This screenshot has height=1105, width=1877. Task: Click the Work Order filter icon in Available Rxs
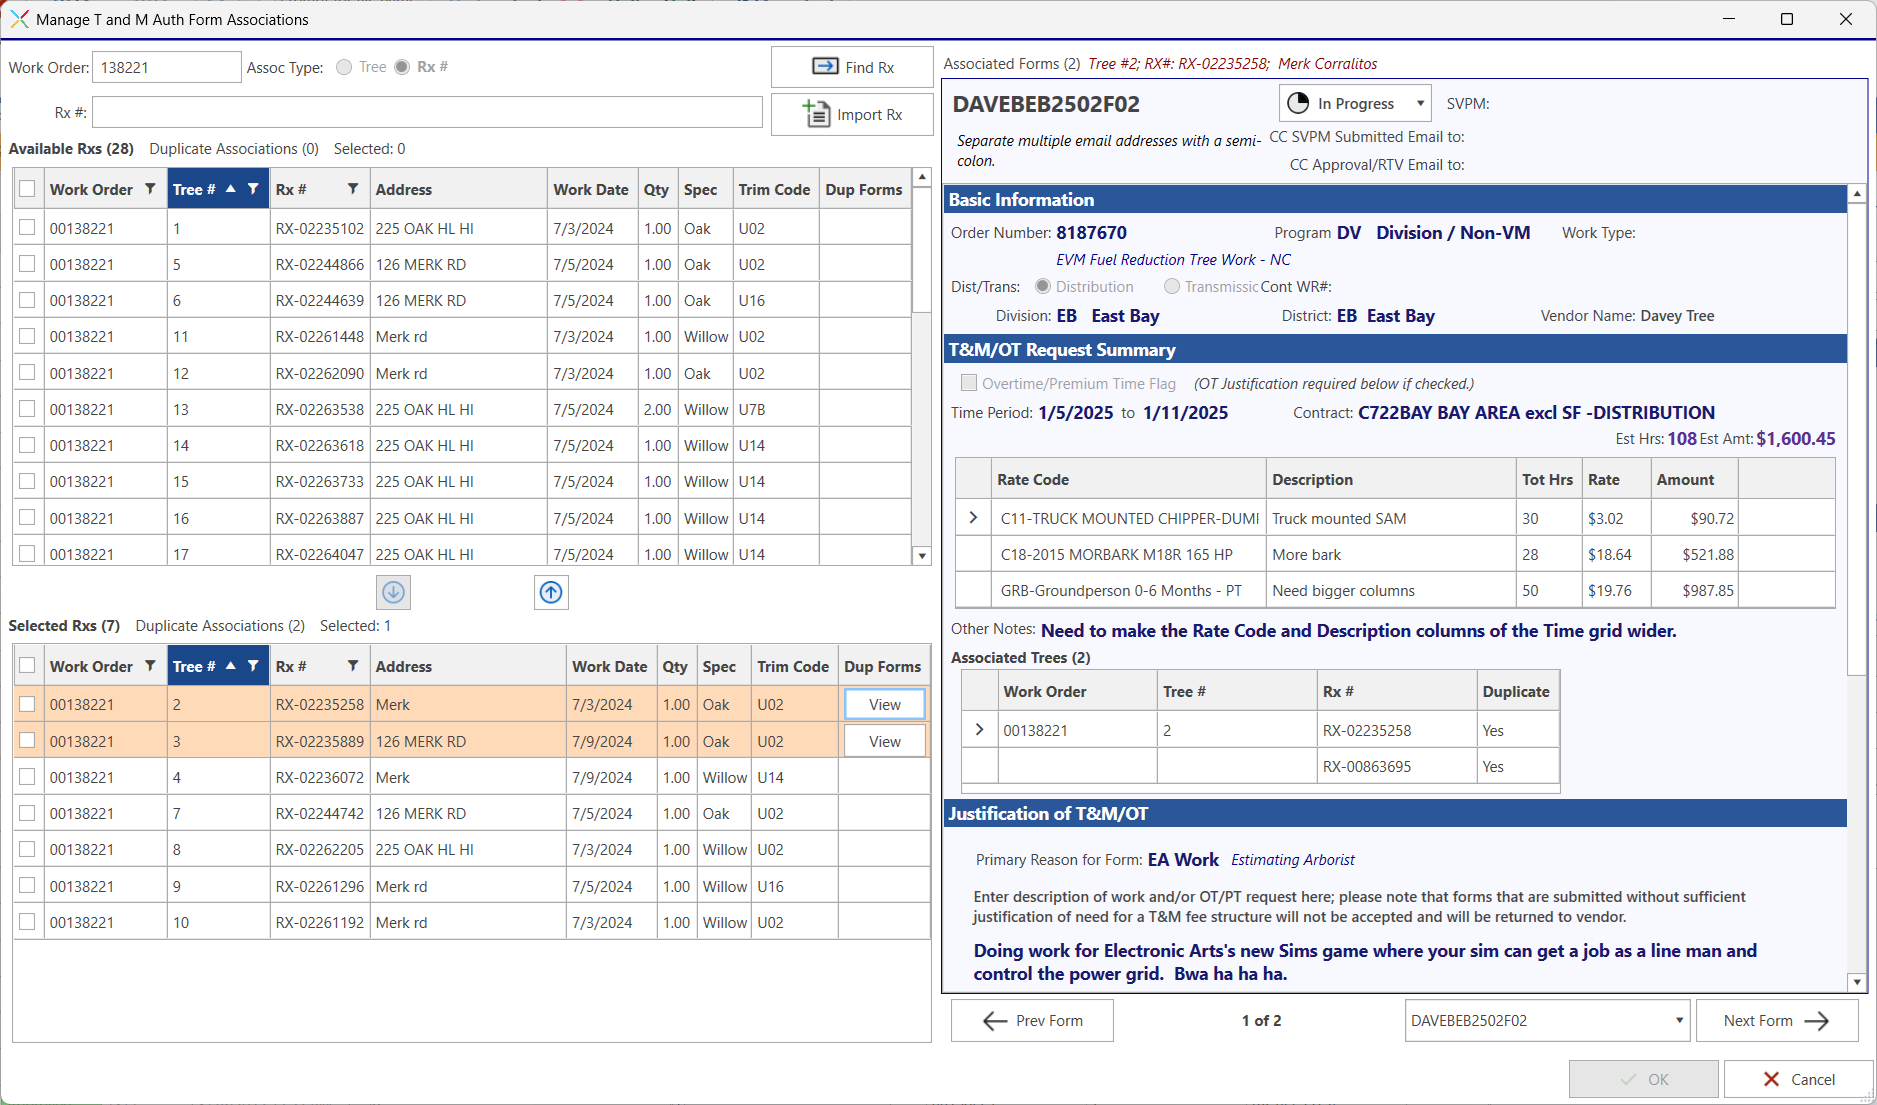pos(150,189)
